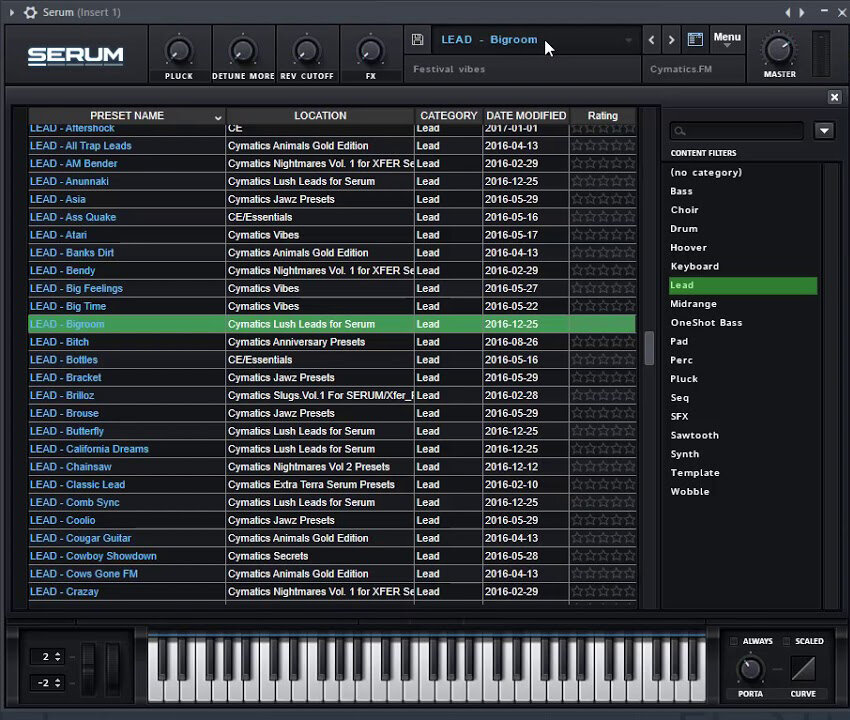This screenshot has height=720, width=850.
Task: Open the search options dropdown arrow
Action: tap(824, 131)
